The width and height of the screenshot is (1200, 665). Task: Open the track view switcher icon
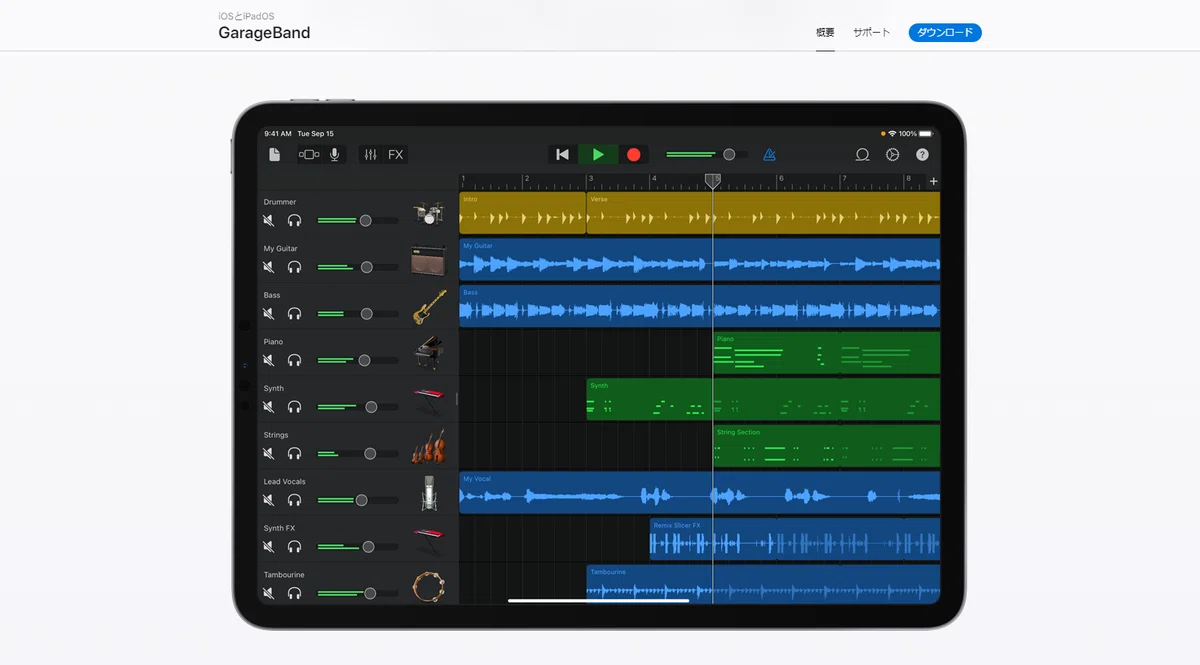pyautogui.click(x=309, y=155)
